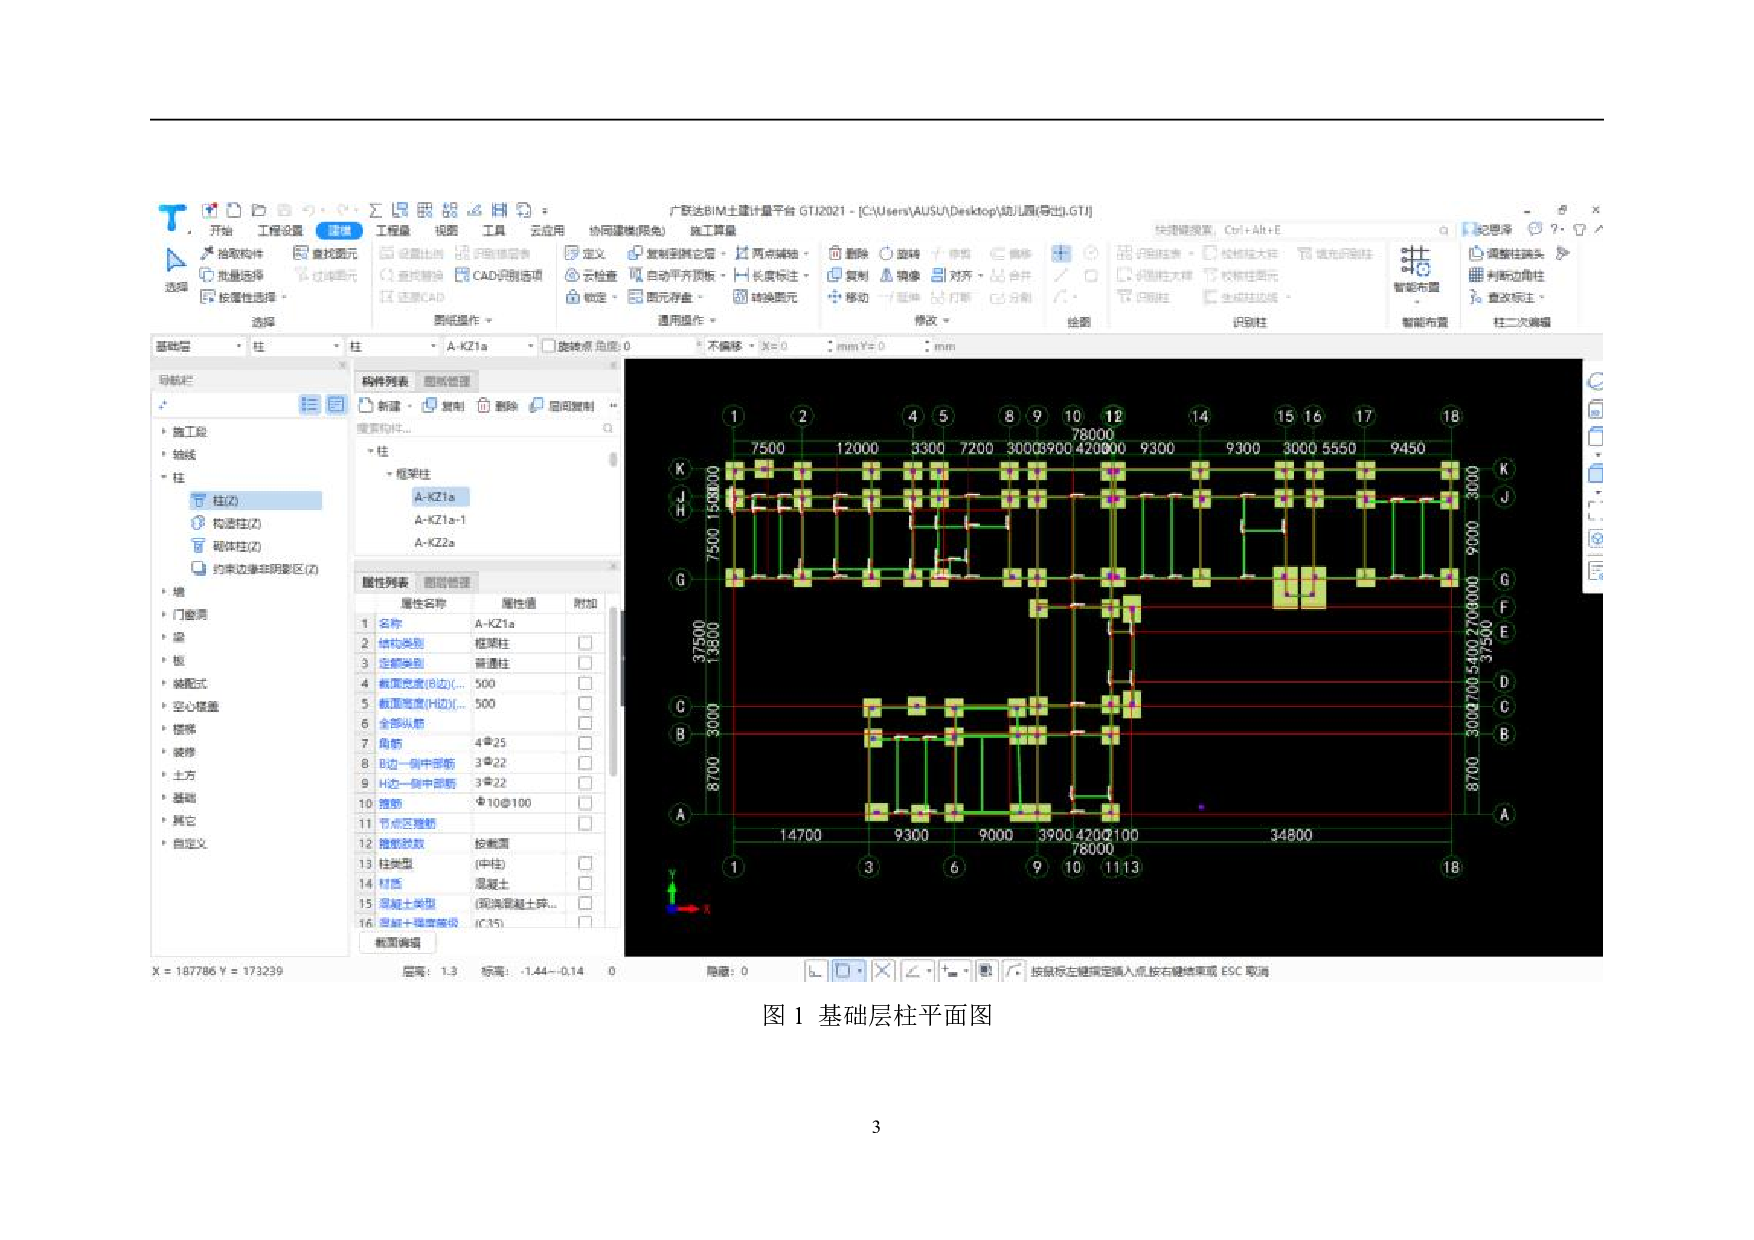
Task: Expand the 梁 node in navigation tree
Action: point(164,638)
